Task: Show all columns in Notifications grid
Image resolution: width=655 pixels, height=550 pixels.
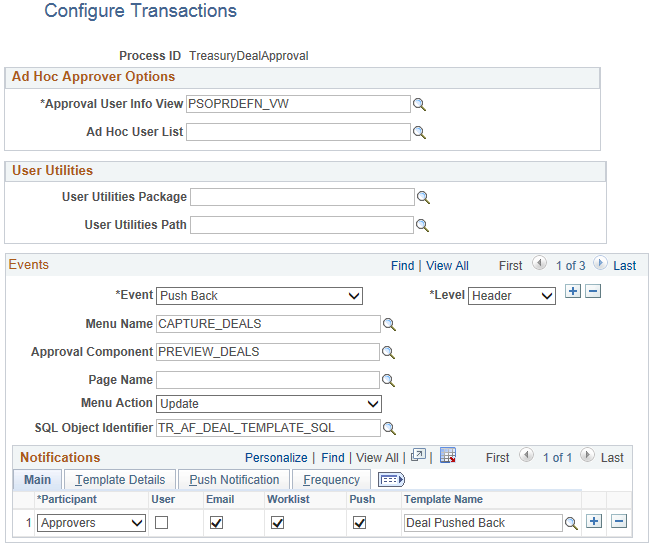Action: 391,480
